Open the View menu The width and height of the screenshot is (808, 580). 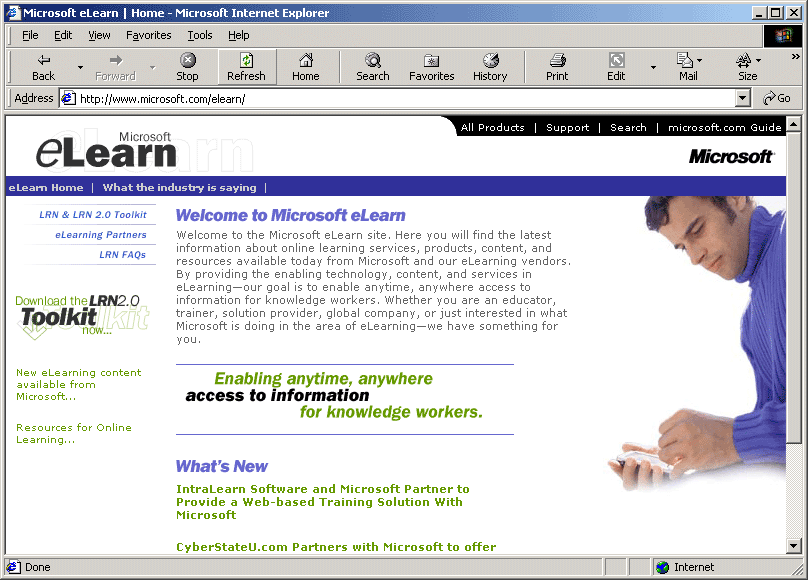coord(99,35)
